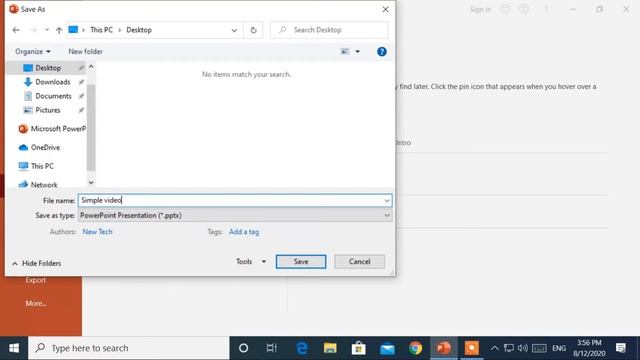Close the Save As dialog
The height and width of the screenshot is (360, 640).
click(x=385, y=9)
